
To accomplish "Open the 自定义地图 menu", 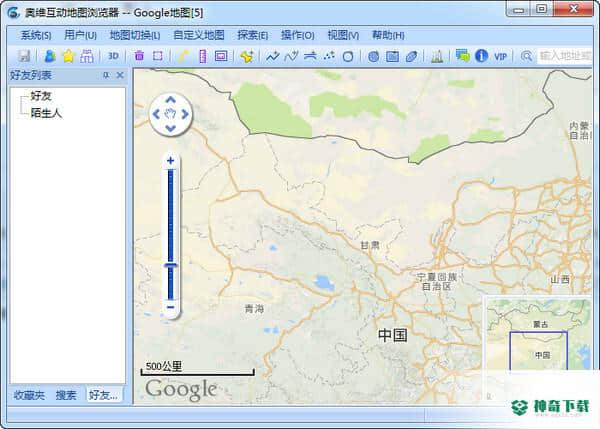I will point(199,35).
